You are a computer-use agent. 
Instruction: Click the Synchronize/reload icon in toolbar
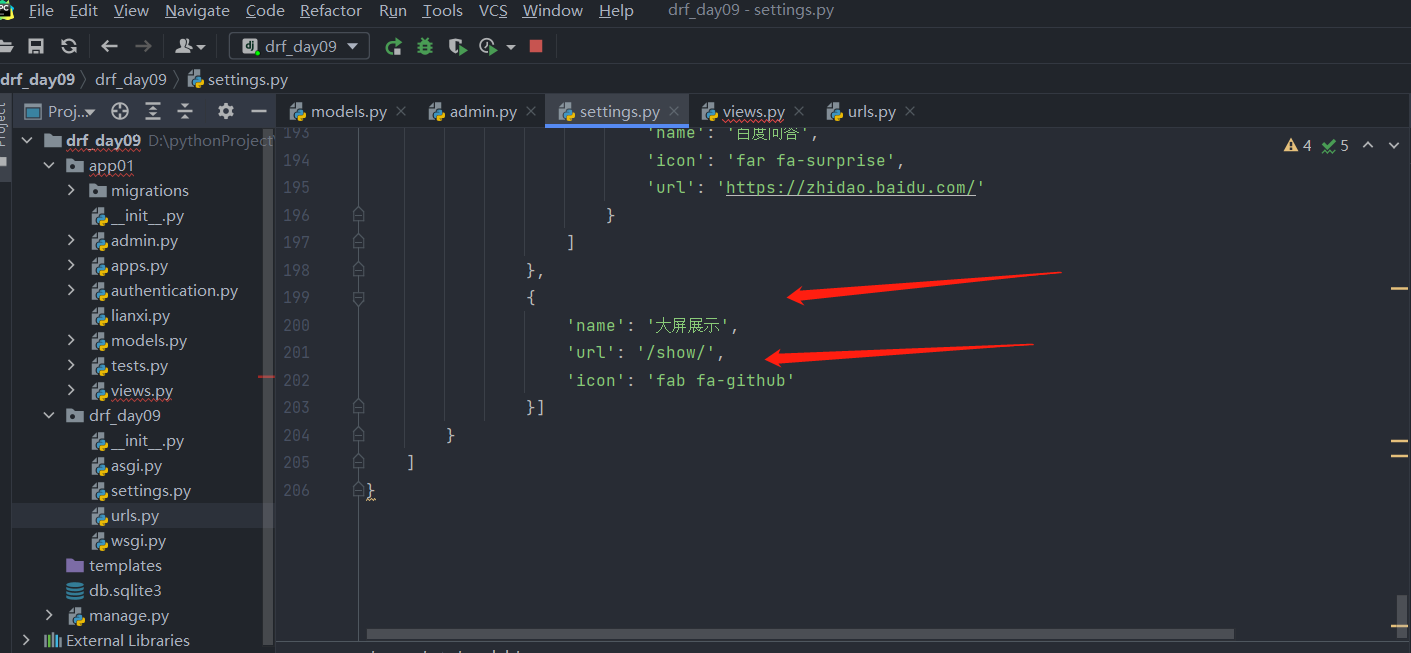[x=69, y=46]
